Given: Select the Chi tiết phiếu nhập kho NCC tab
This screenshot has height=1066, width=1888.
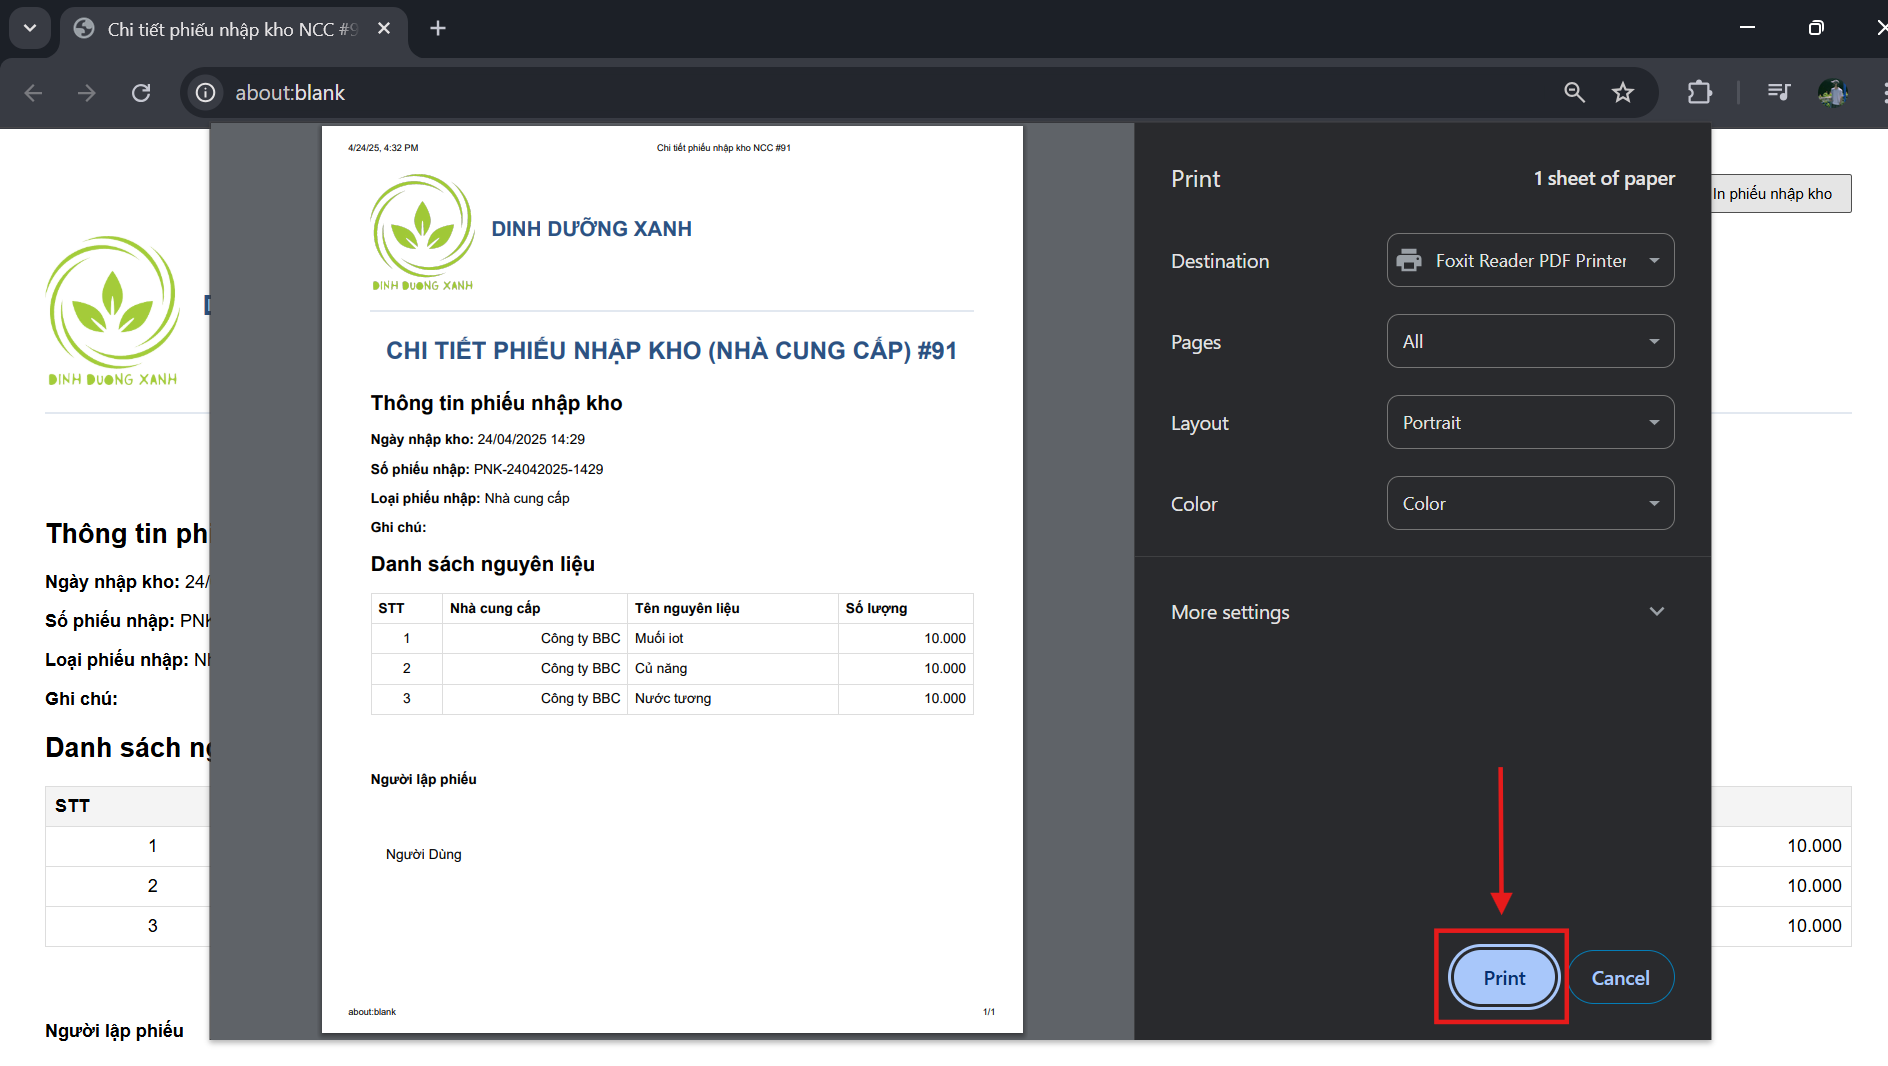Looking at the screenshot, I should [x=233, y=29].
